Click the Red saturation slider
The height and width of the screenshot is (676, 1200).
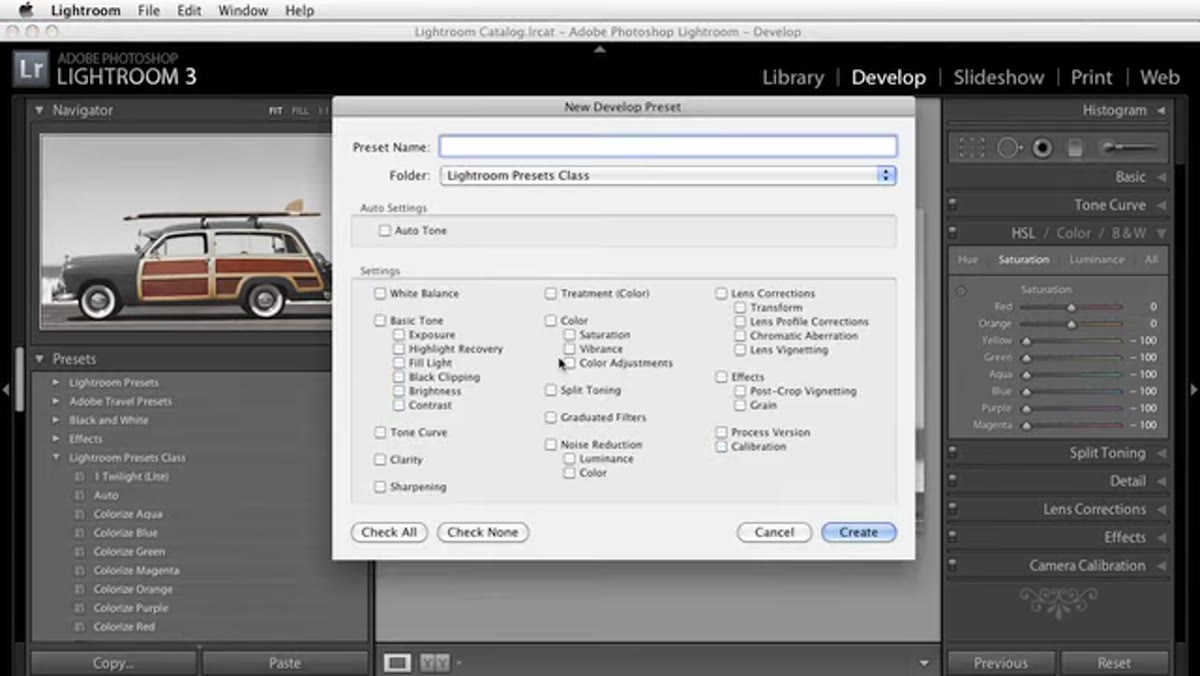pyautogui.click(x=1072, y=307)
